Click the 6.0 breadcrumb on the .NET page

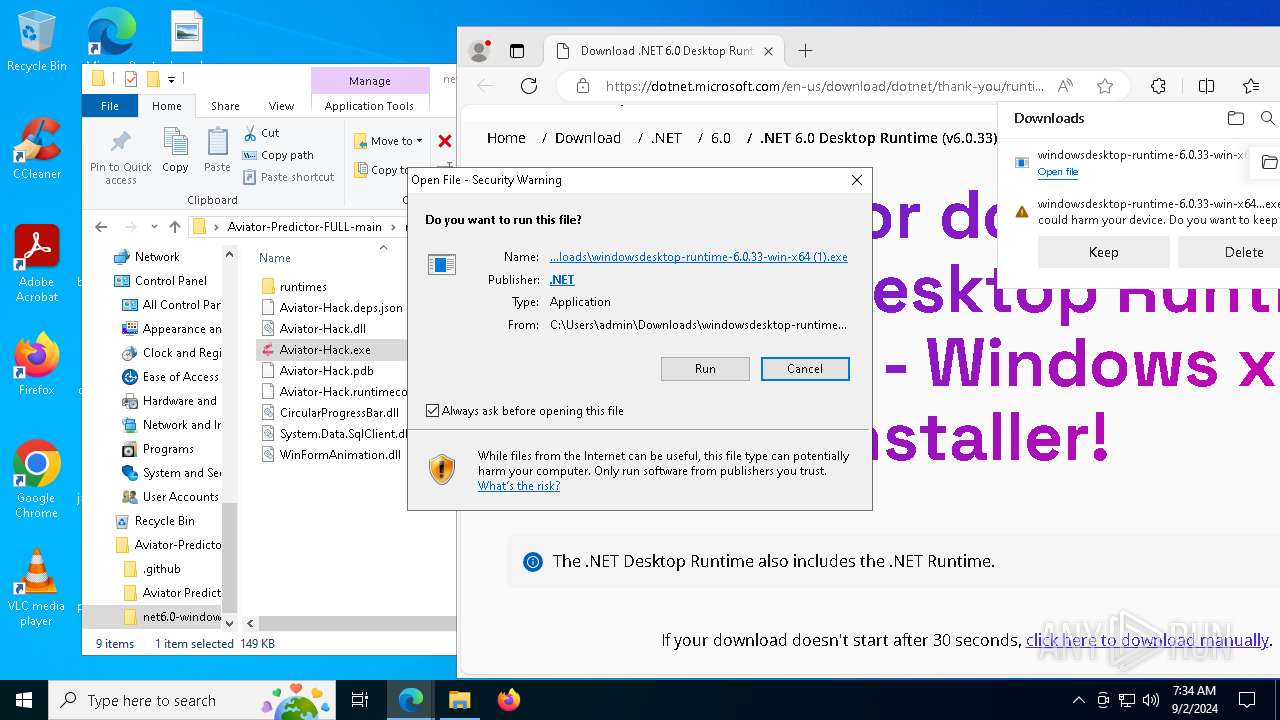coord(721,138)
